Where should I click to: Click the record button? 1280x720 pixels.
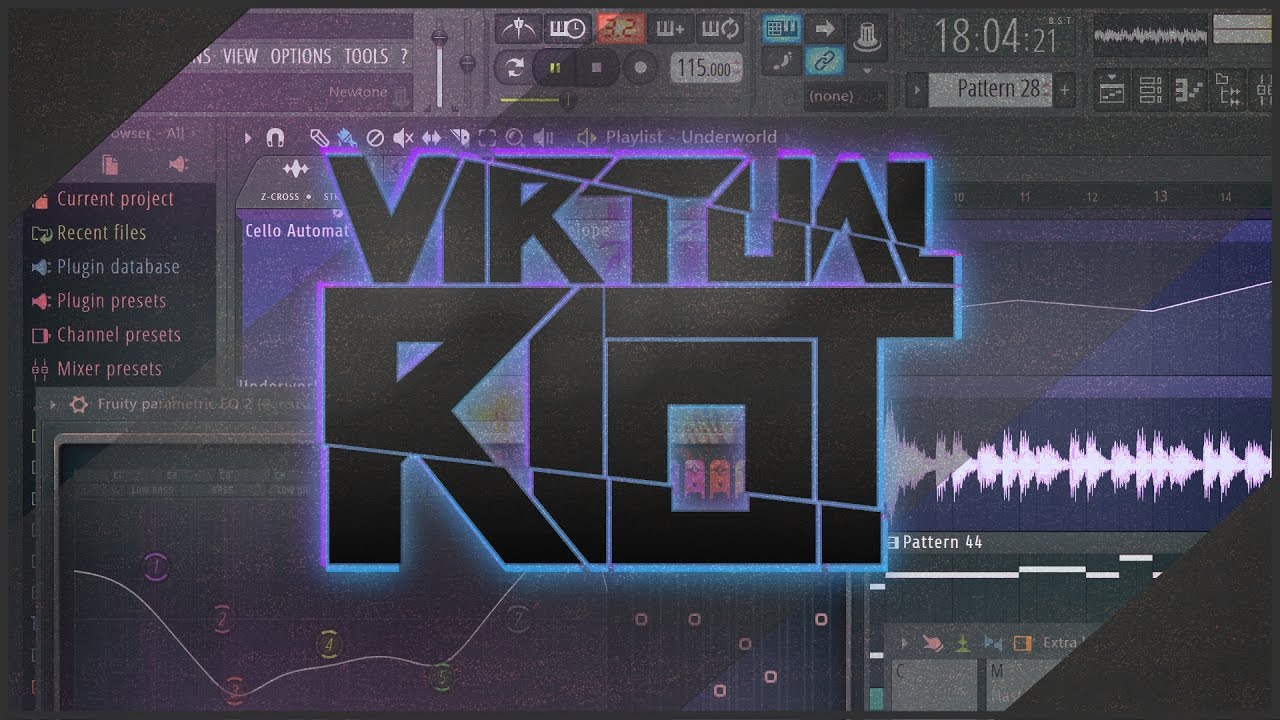point(640,68)
